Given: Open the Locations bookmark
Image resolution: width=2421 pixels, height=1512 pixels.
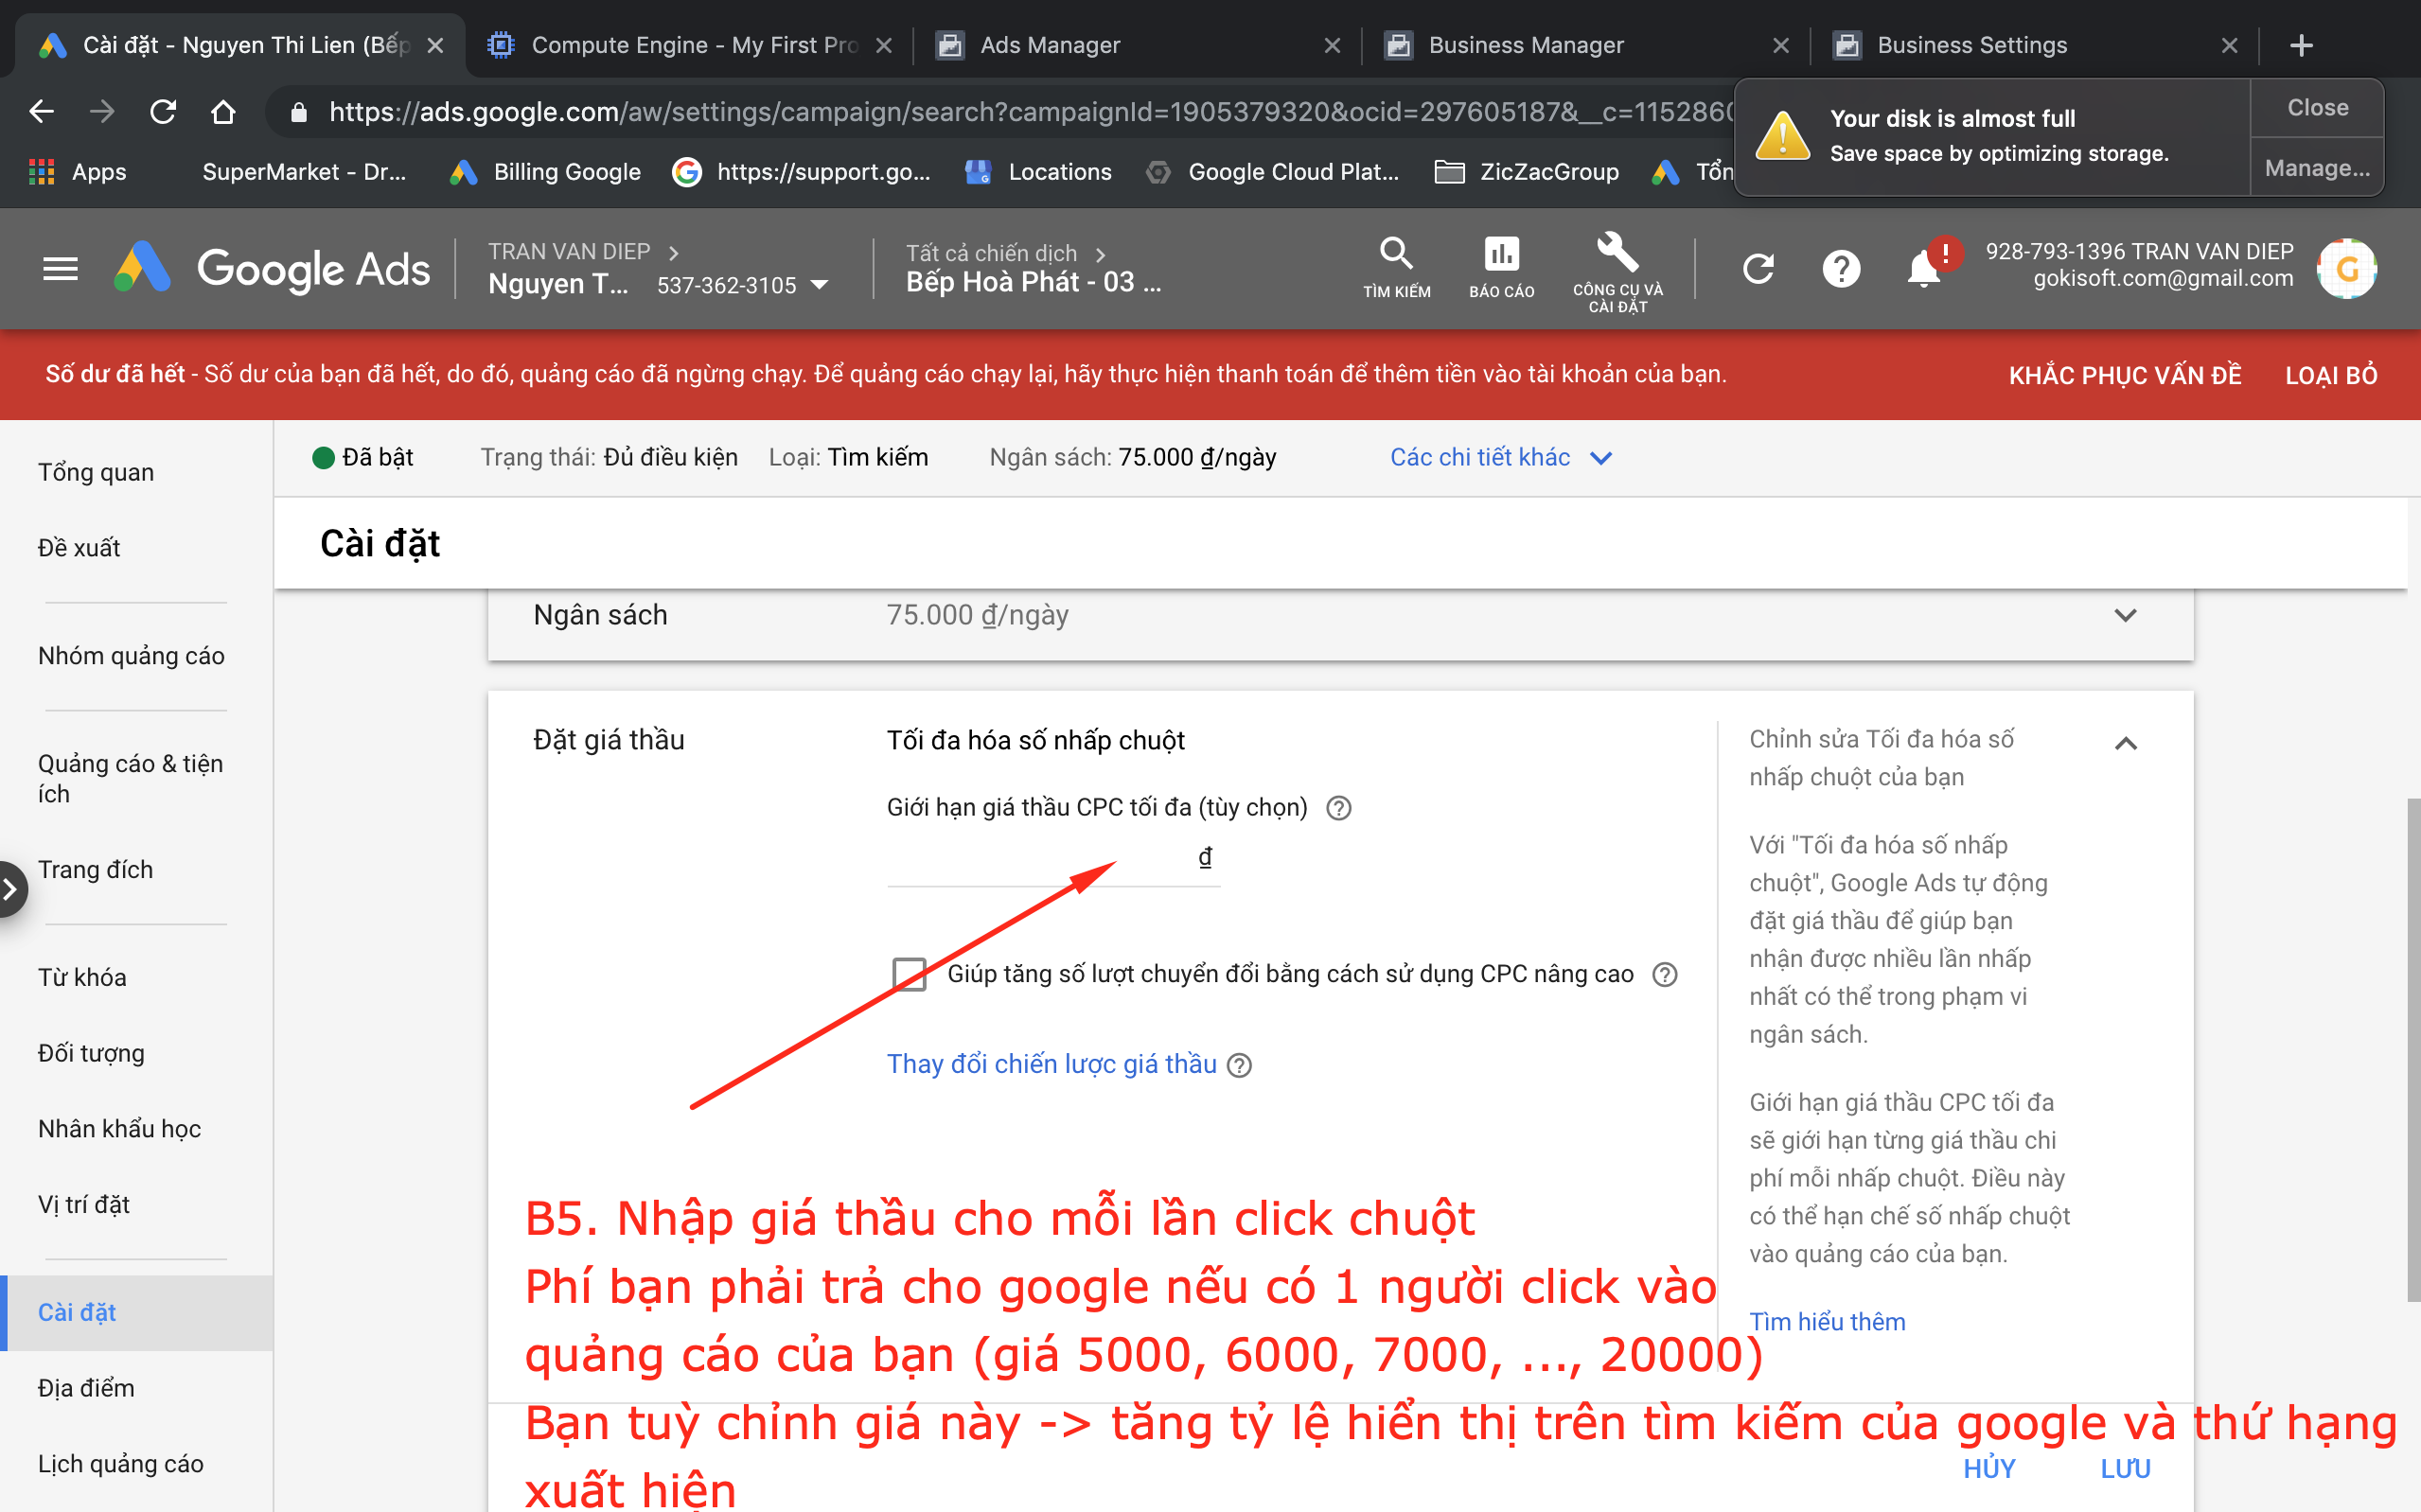Looking at the screenshot, I should [1039, 172].
